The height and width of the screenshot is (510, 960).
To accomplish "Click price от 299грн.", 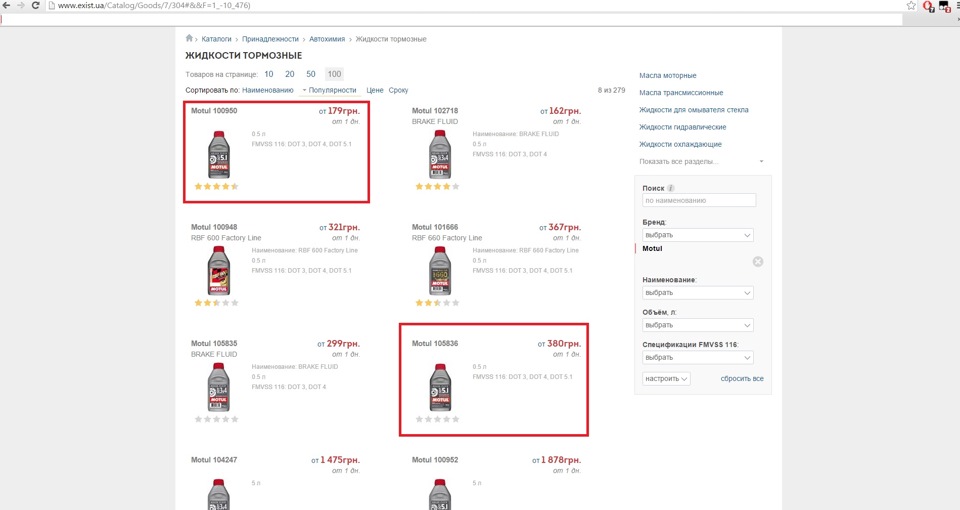I will point(339,343).
